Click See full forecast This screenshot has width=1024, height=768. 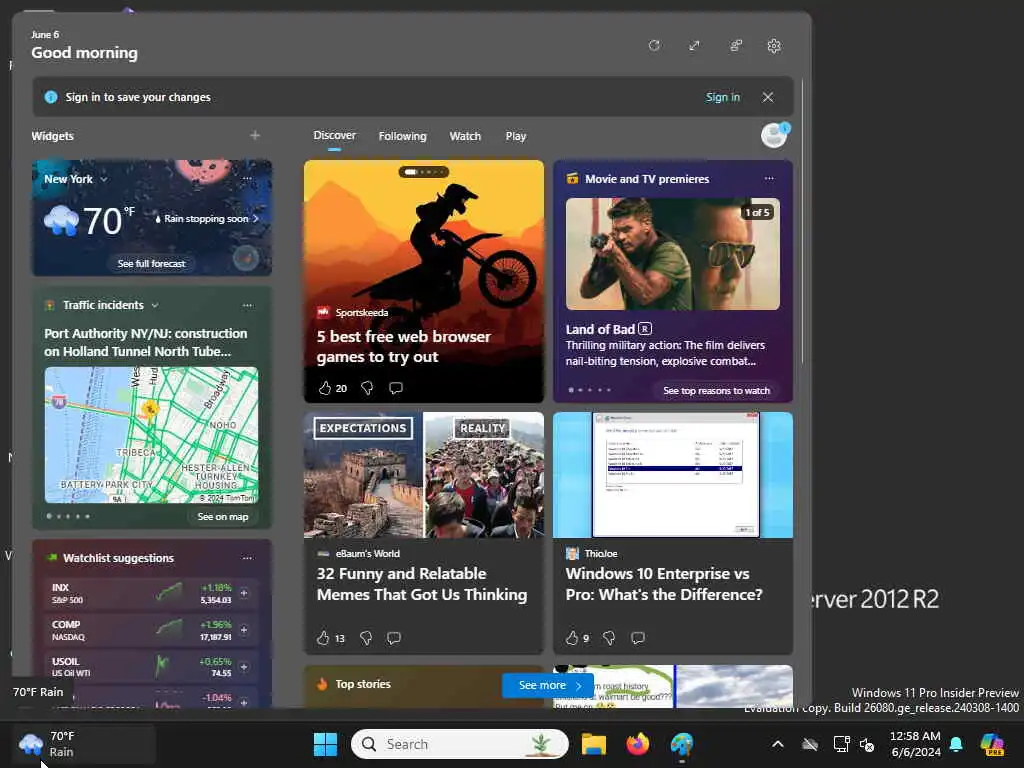point(152,263)
